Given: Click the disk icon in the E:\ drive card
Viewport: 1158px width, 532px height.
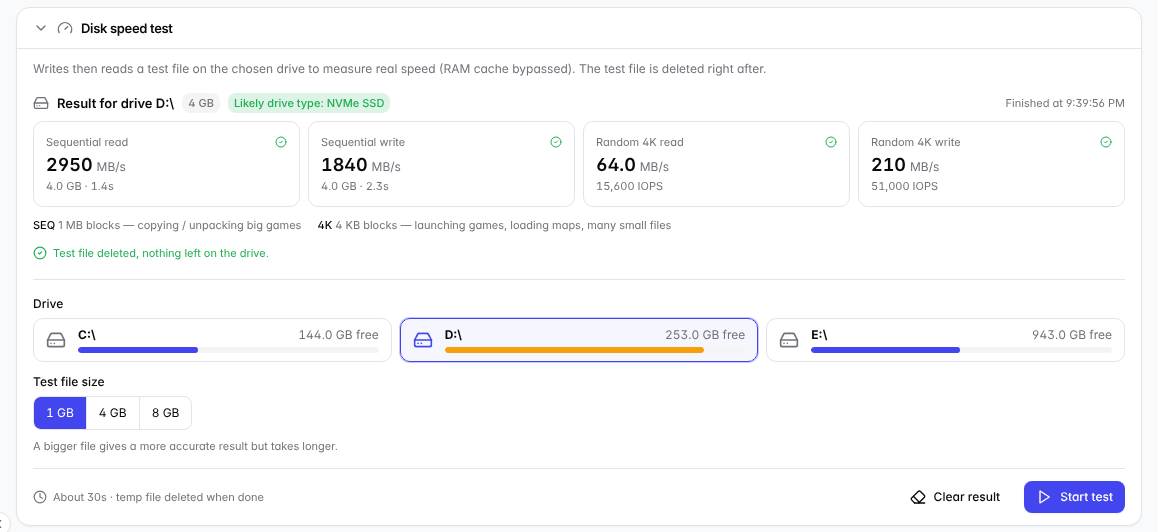Looking at the screenshot, I should click(789, 340).
